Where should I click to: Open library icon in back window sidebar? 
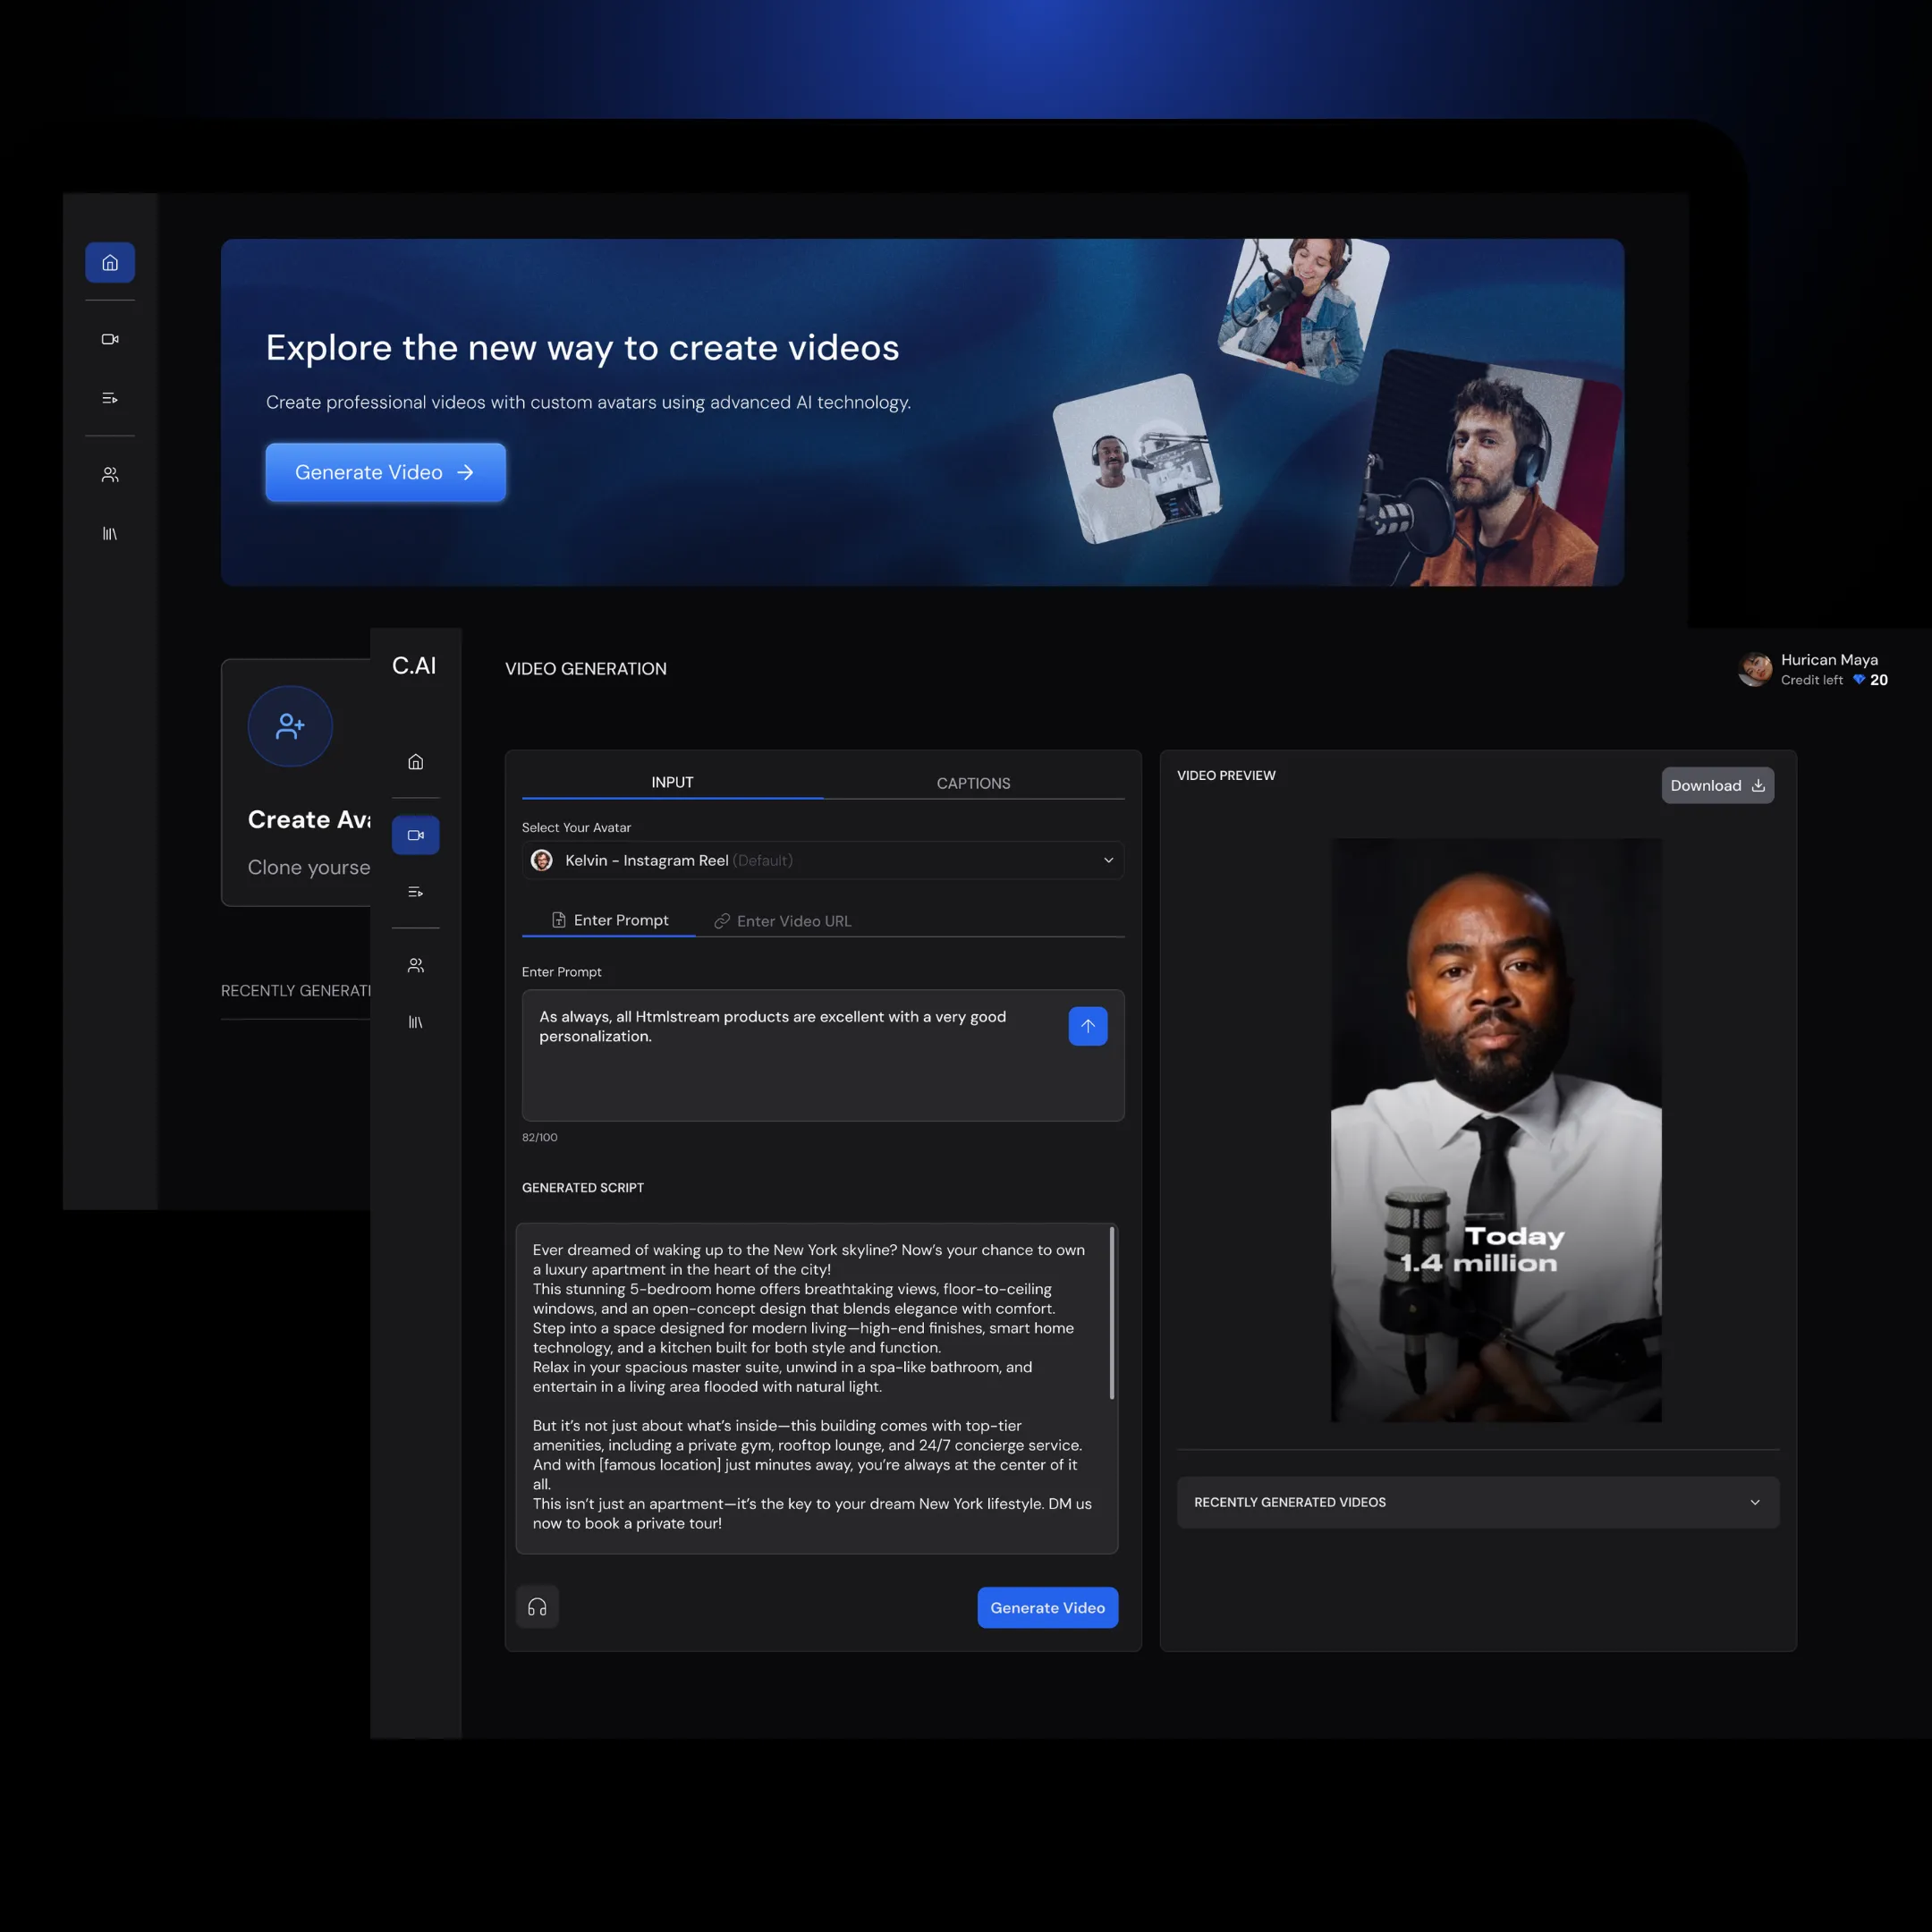[110, 534]
